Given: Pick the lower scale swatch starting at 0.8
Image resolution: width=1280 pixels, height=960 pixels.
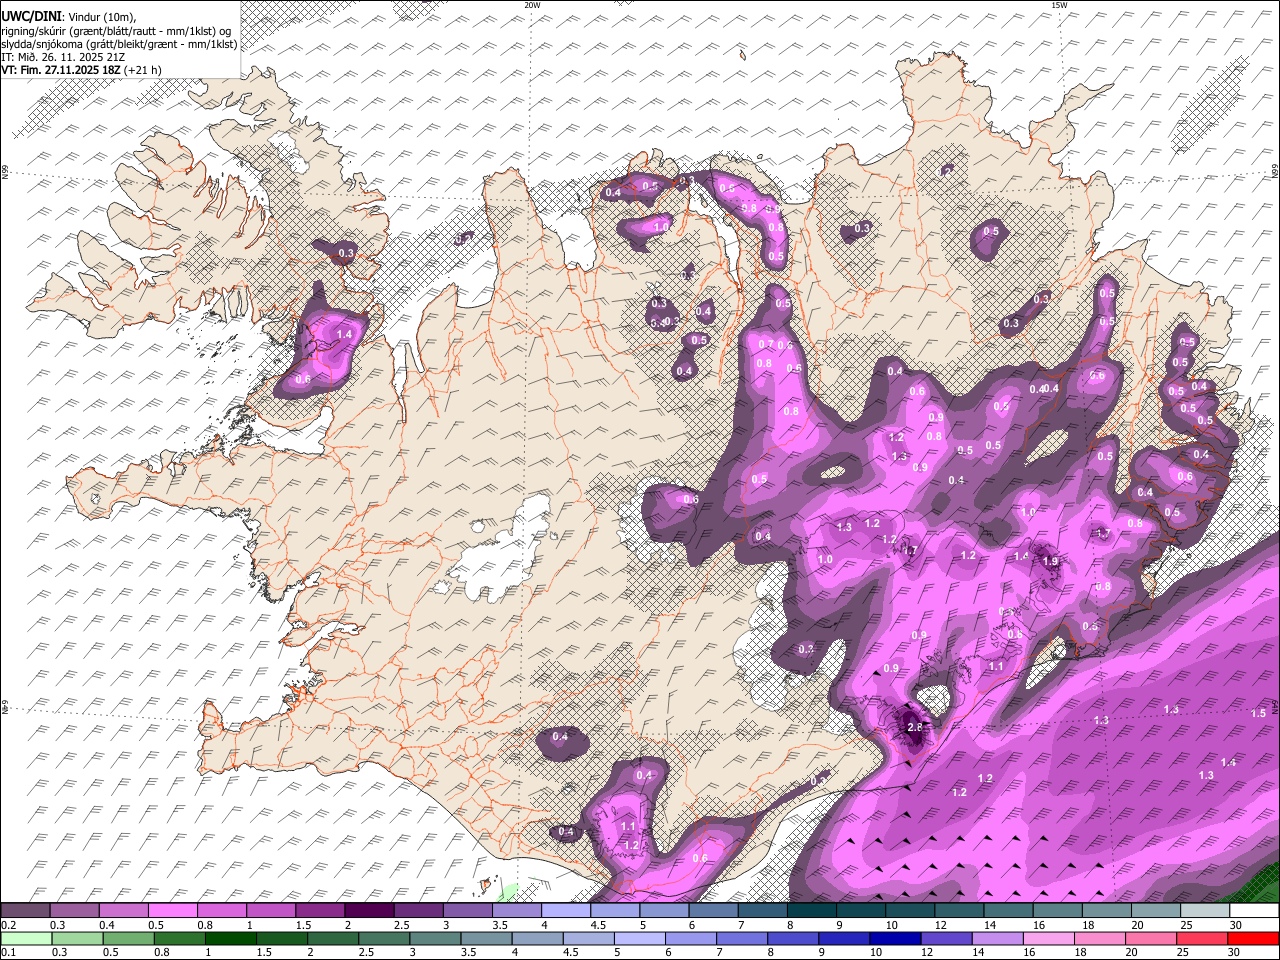Looking at the screenshot, I should [x=179, y=939].
